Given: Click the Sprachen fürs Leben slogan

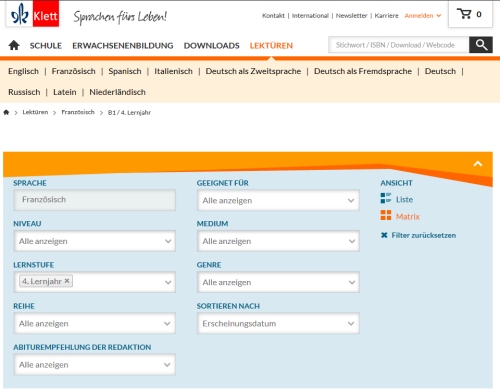Looking at the screenshot, I should pyautogui.click(x=120, y=17).
